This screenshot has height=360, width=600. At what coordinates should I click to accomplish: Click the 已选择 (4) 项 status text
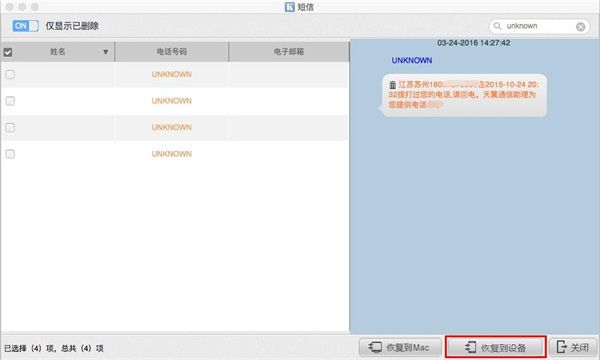29,349
